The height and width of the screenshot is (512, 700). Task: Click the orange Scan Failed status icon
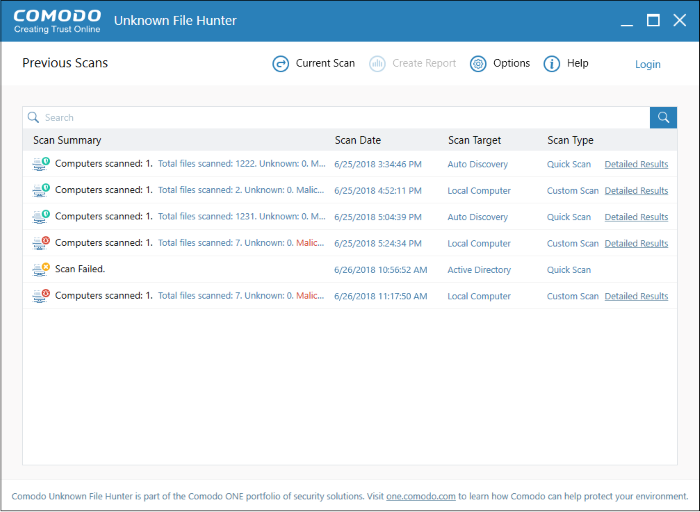pyautogui.click(x=41, y=269)
